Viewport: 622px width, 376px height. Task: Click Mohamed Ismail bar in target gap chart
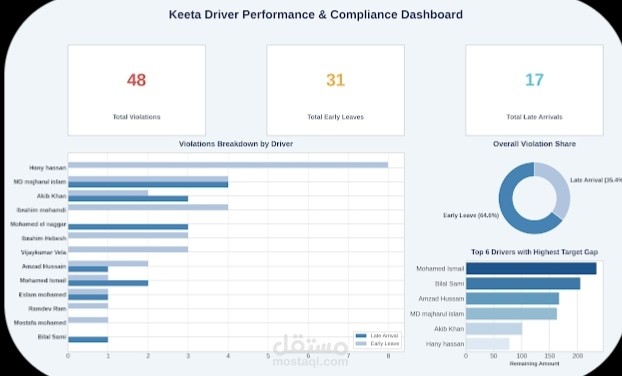(531, 269)
